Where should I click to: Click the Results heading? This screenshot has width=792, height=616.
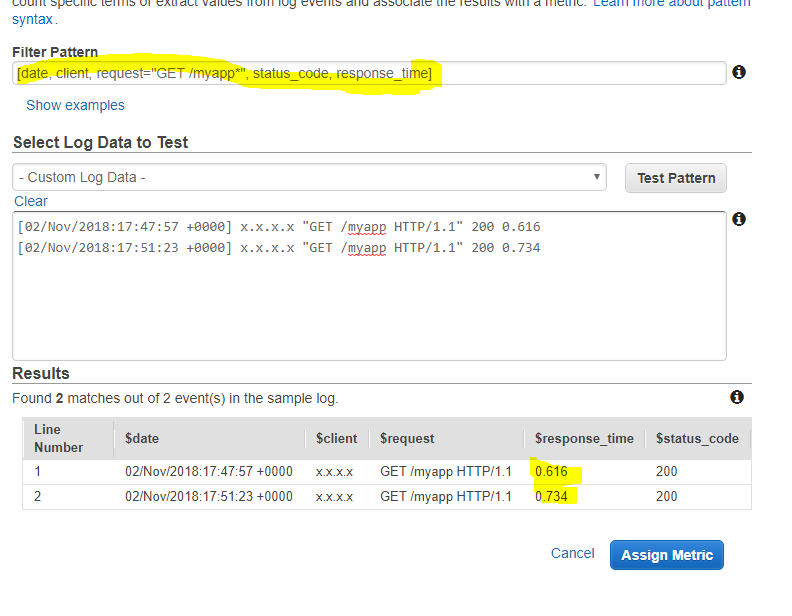click(41, 373)
